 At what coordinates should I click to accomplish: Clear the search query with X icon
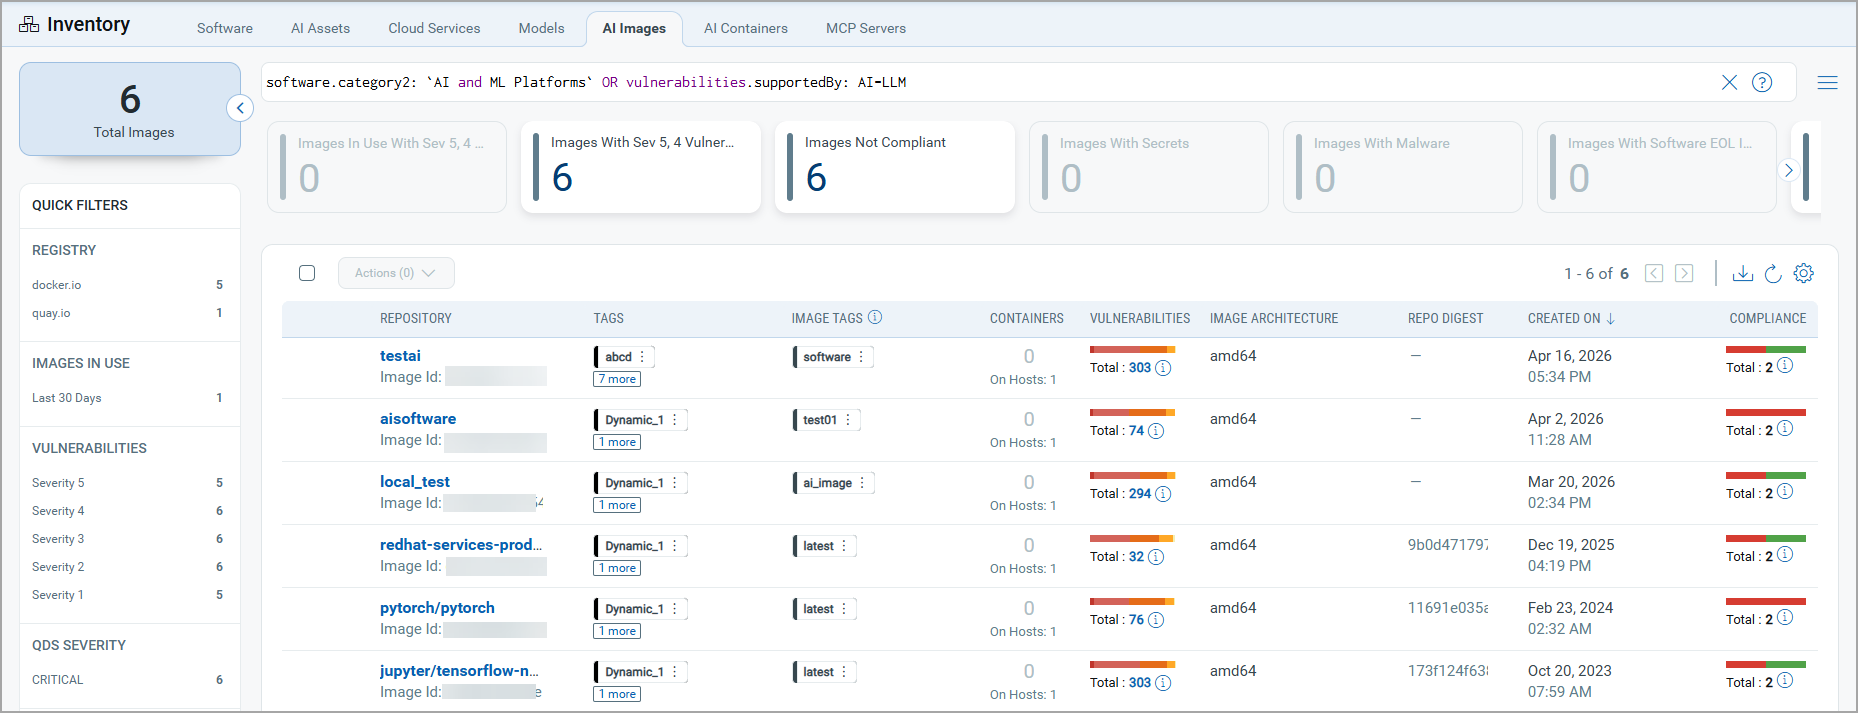click(x=1729, y=82)
